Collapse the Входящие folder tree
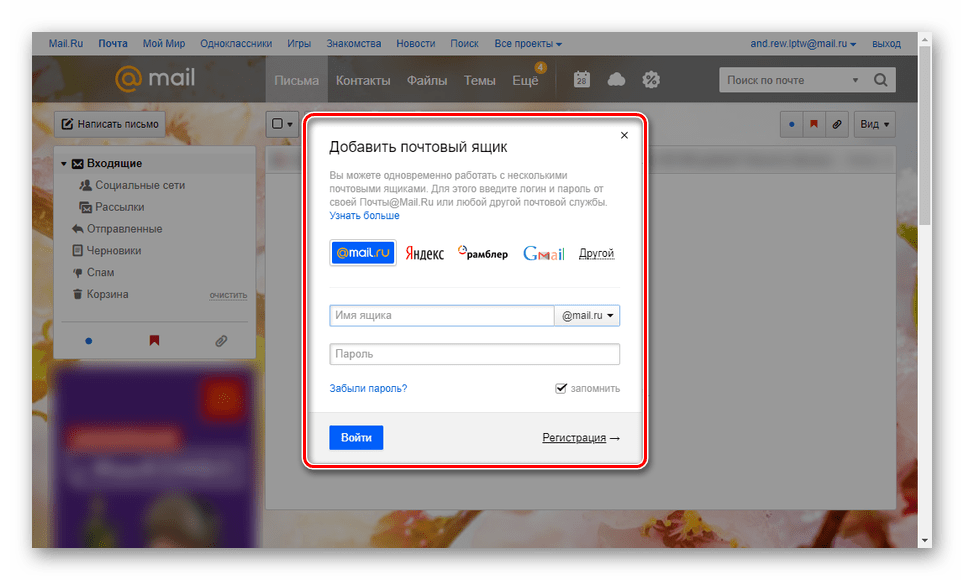The image size is (964, 580). [63, 164]
